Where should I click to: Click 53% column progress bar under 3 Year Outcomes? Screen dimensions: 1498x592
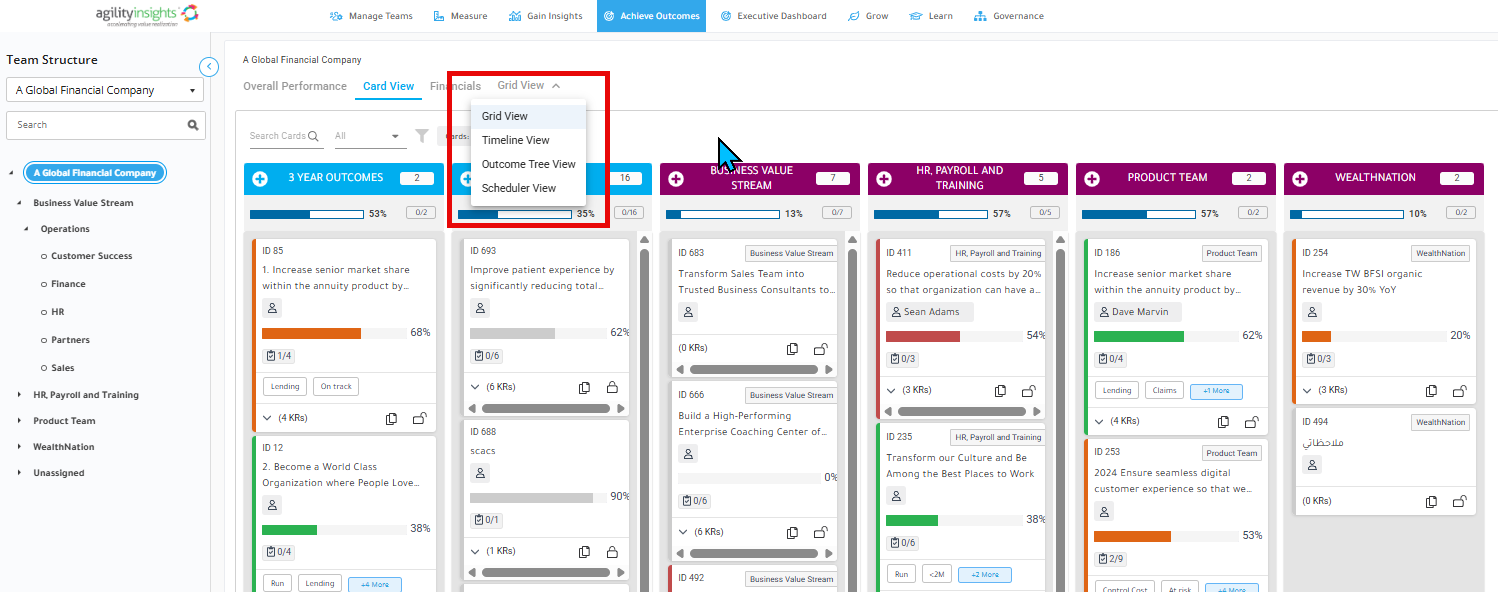pos(307,214)
